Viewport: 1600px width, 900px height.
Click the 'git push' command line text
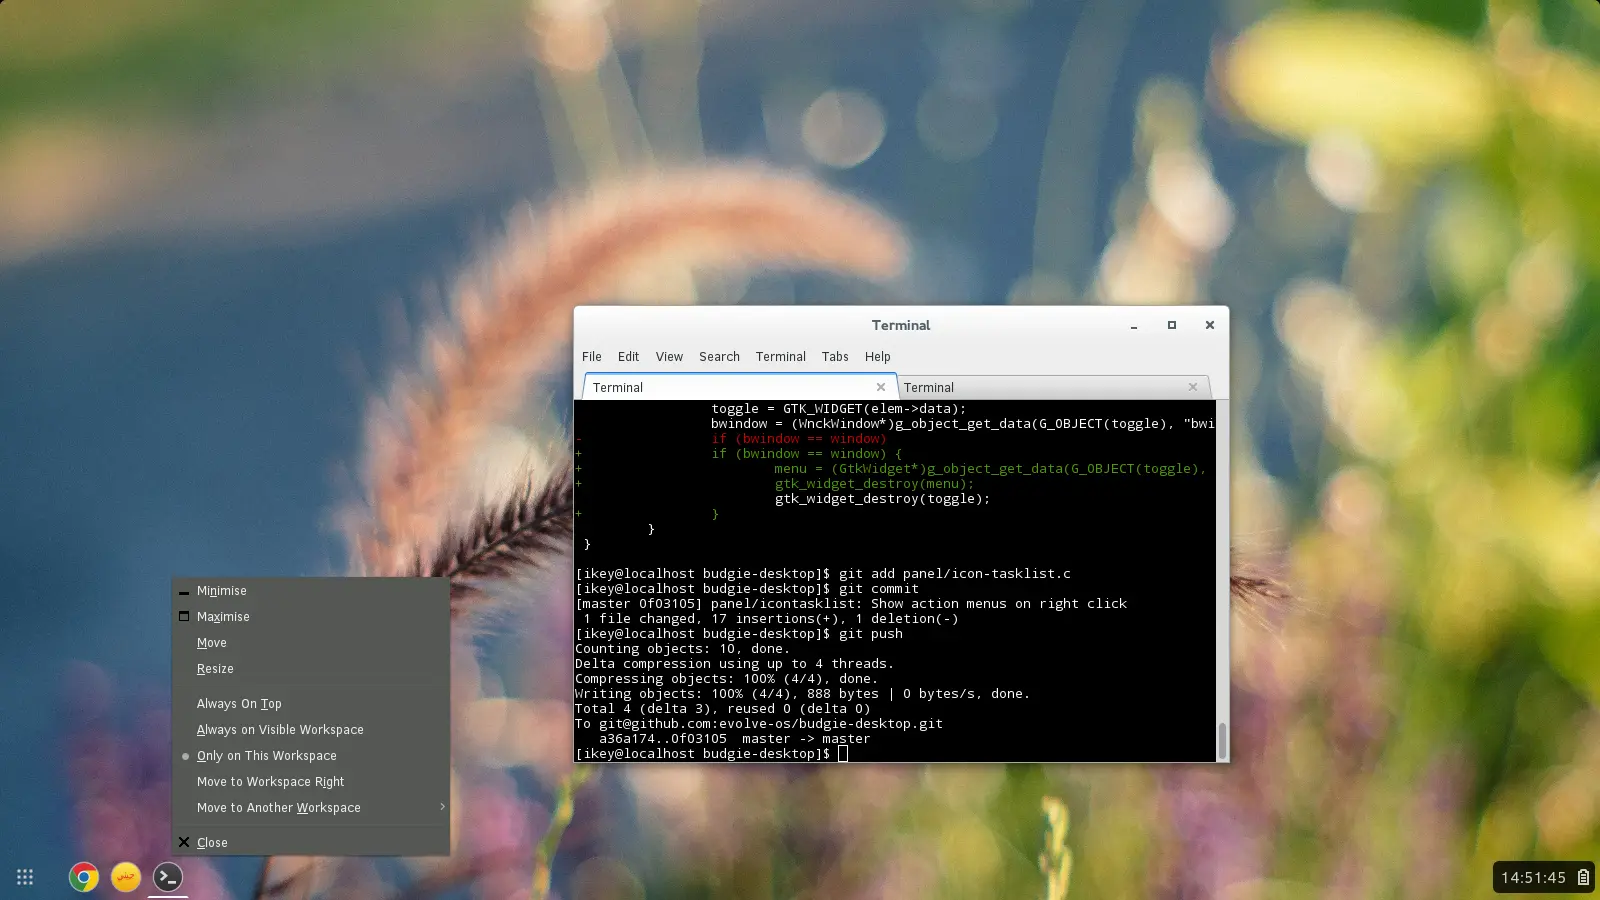(871, 634)
